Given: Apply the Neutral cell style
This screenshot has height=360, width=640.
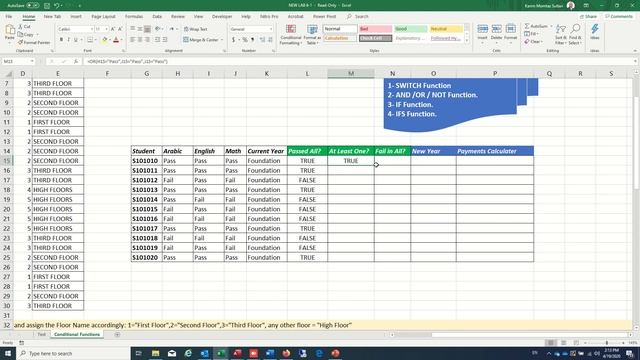Looking at the screenshot, I should pos(446,29).
